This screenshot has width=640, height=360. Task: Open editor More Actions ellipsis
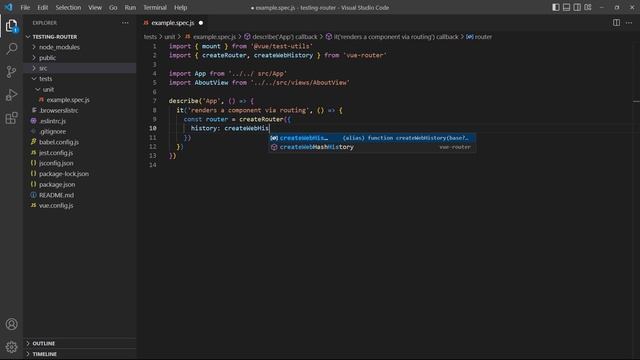click(x=629, y=23)
